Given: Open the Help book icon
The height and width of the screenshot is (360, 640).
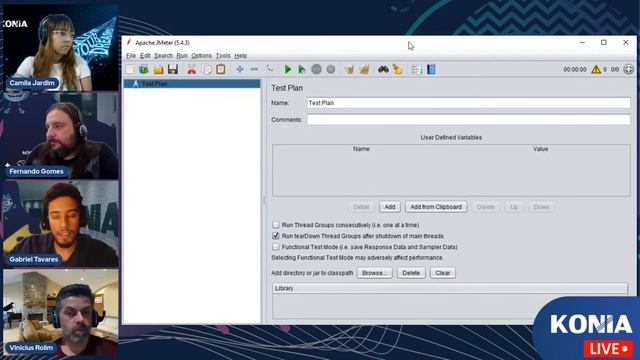Looking at the screenshot, I should 431,69.
